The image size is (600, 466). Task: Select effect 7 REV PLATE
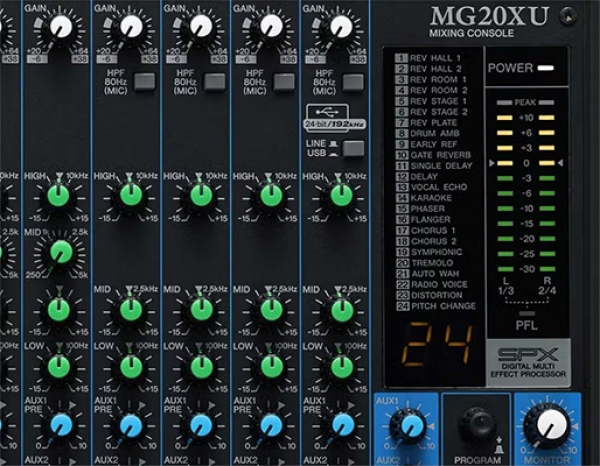coord(426,123)
